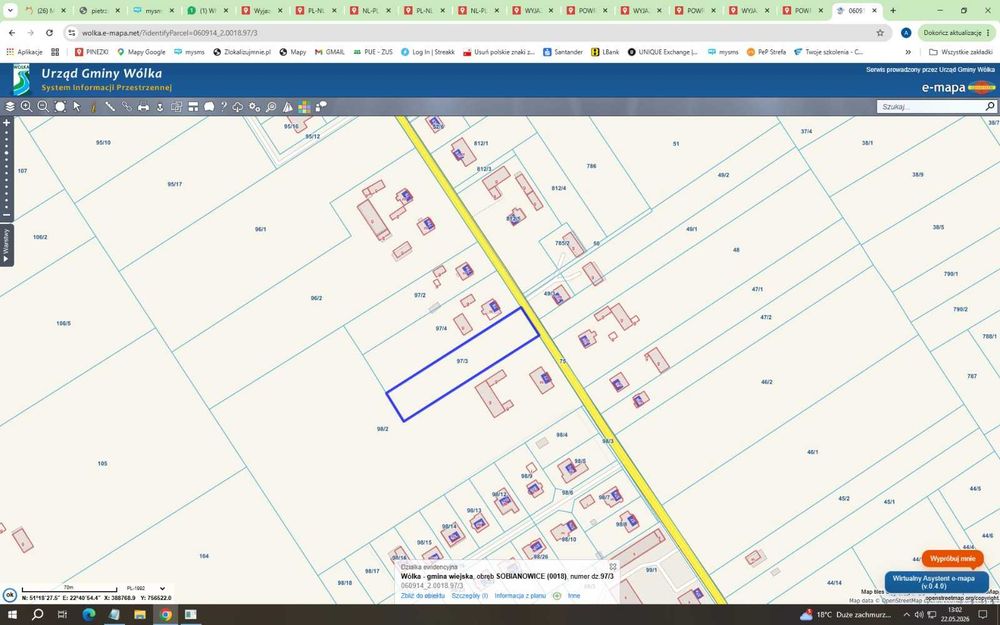This screenshot has width=1000, height=625.
Task: Click the search magnifier beside Szukaj field
Action: 990,107
